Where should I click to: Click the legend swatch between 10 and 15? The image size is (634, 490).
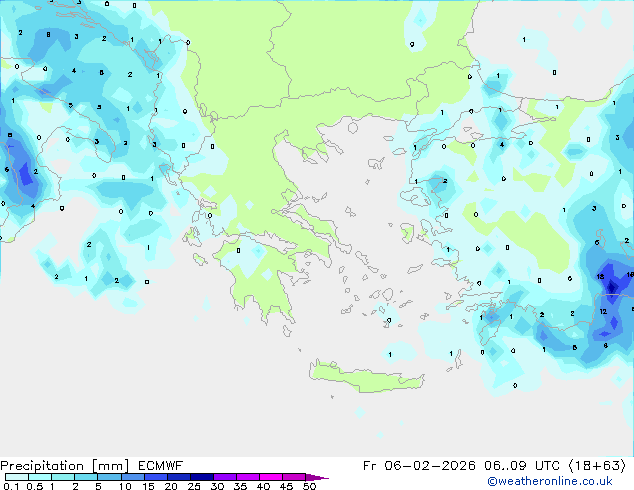click(133, 477)
